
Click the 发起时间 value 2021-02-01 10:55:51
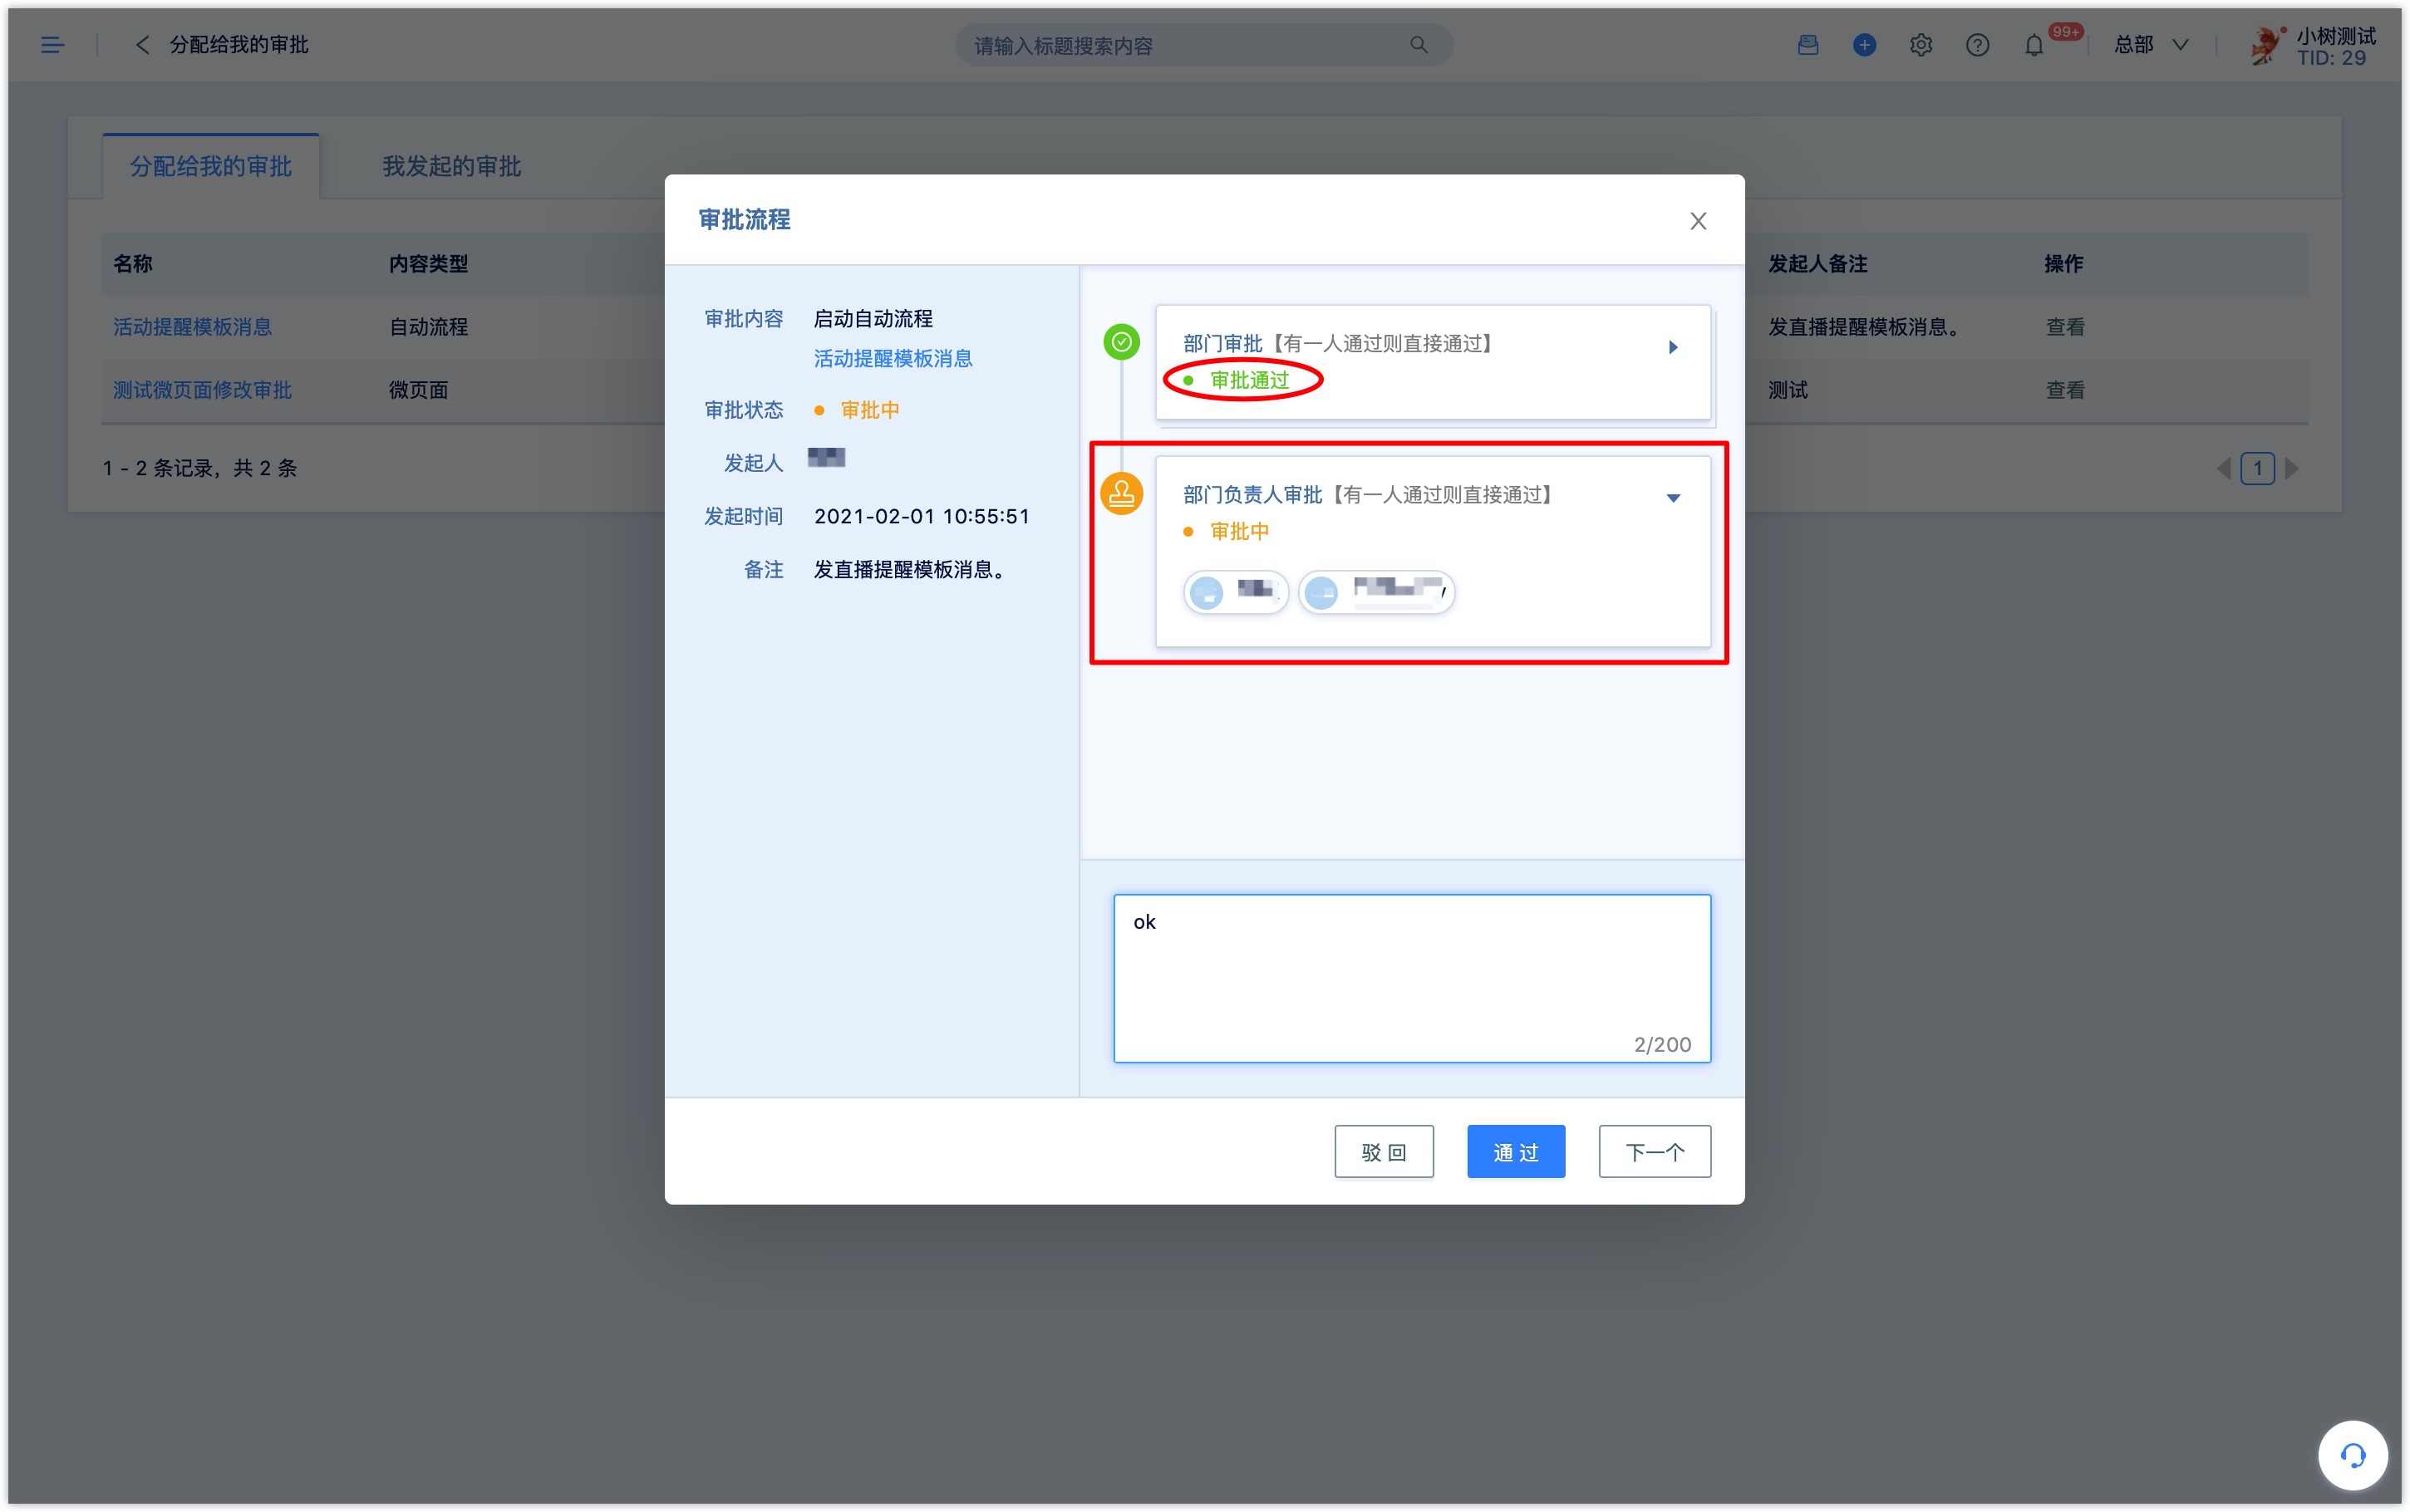921,516
